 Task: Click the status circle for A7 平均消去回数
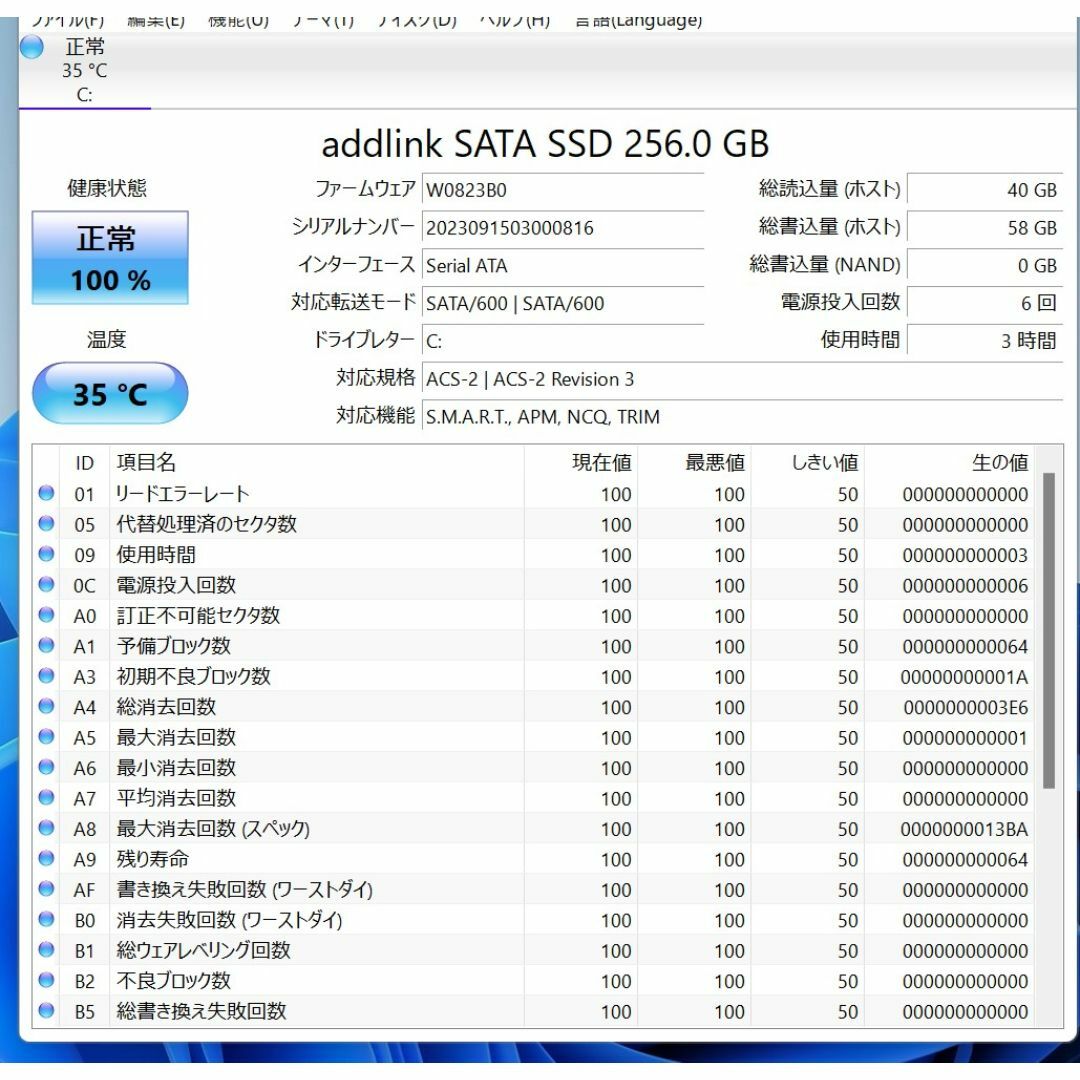click(46, 798)
